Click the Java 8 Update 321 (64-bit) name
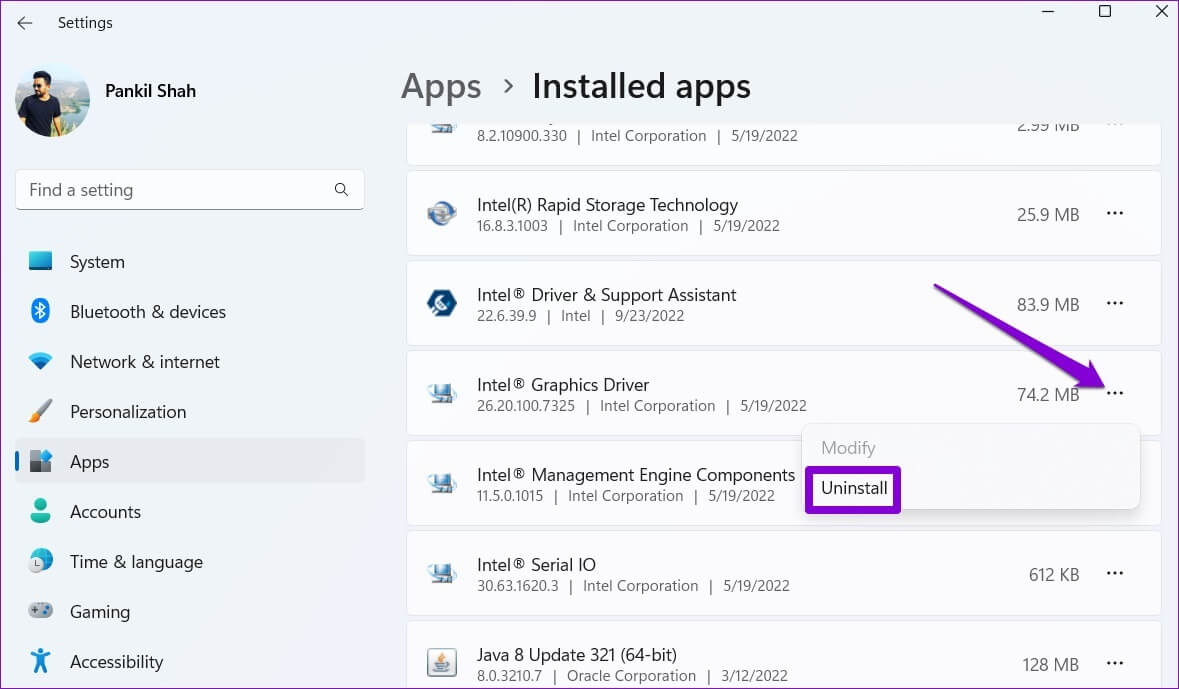Viewport: 1179px width, 689px height. 577,655
